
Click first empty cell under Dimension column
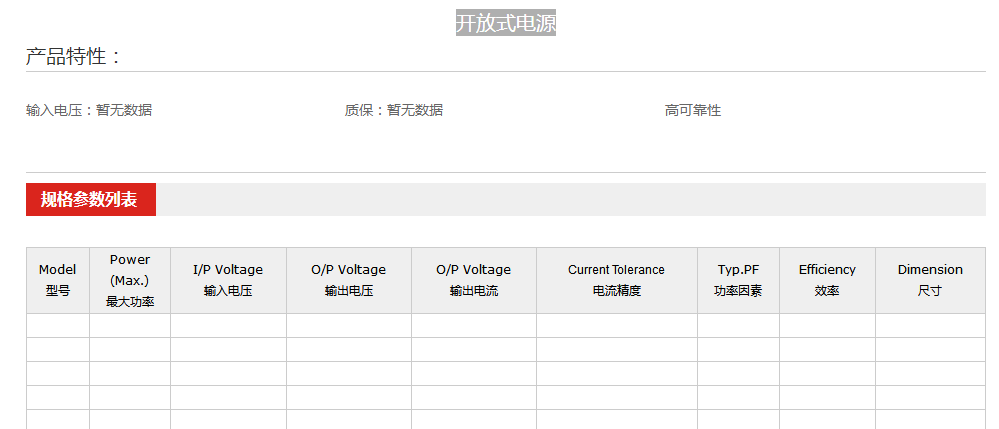tap(930, 326)
